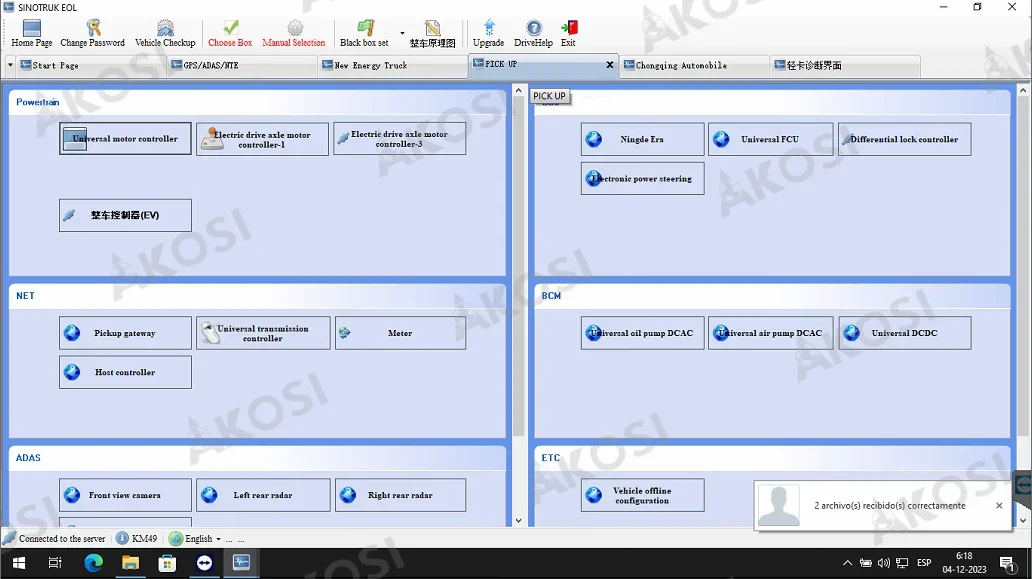Click the SINOTRUK EOL taskbar icon
Screen dimensions: 1032x579
point(241,563)
